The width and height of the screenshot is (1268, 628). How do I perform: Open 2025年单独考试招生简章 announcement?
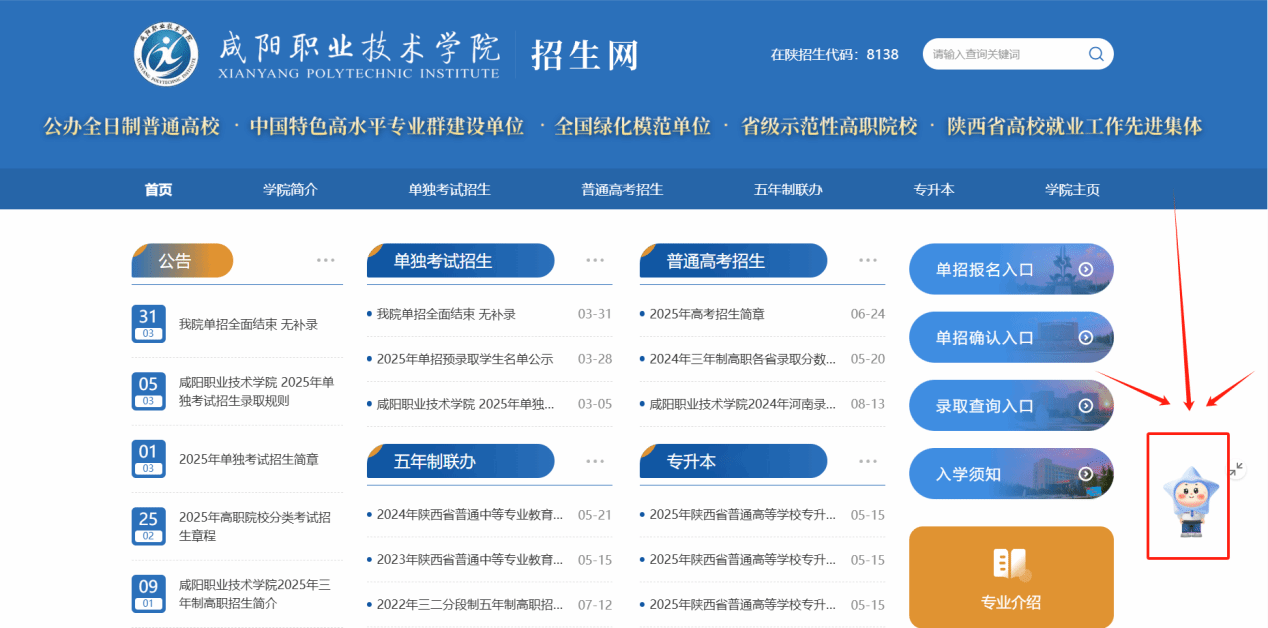(249, 459)
